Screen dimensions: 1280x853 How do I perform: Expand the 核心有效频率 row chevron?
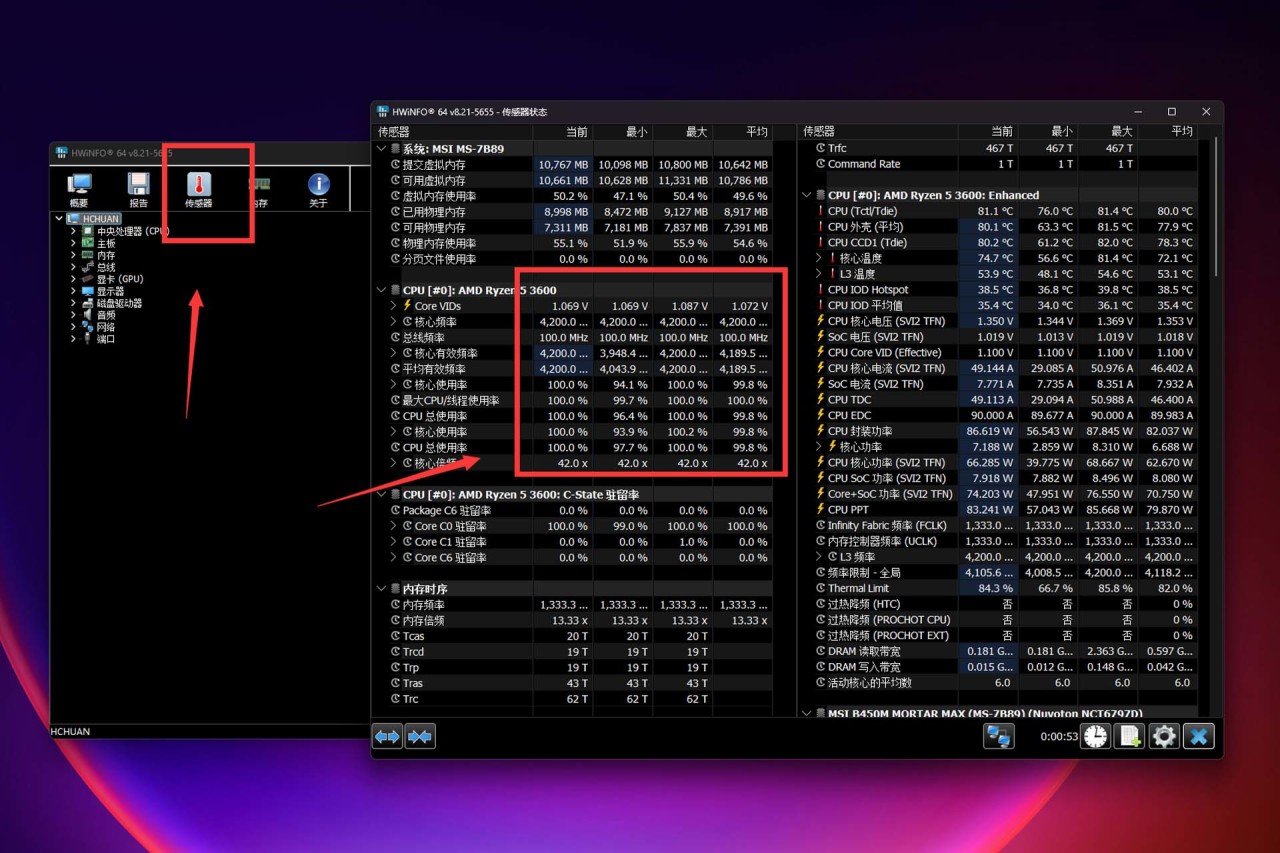click(x=393, y=353)
